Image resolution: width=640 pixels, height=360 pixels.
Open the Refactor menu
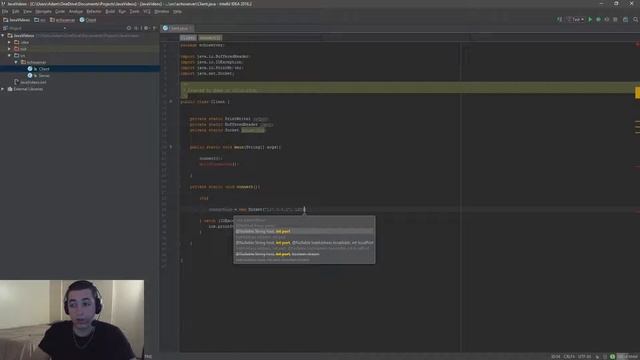click(94, 12)
